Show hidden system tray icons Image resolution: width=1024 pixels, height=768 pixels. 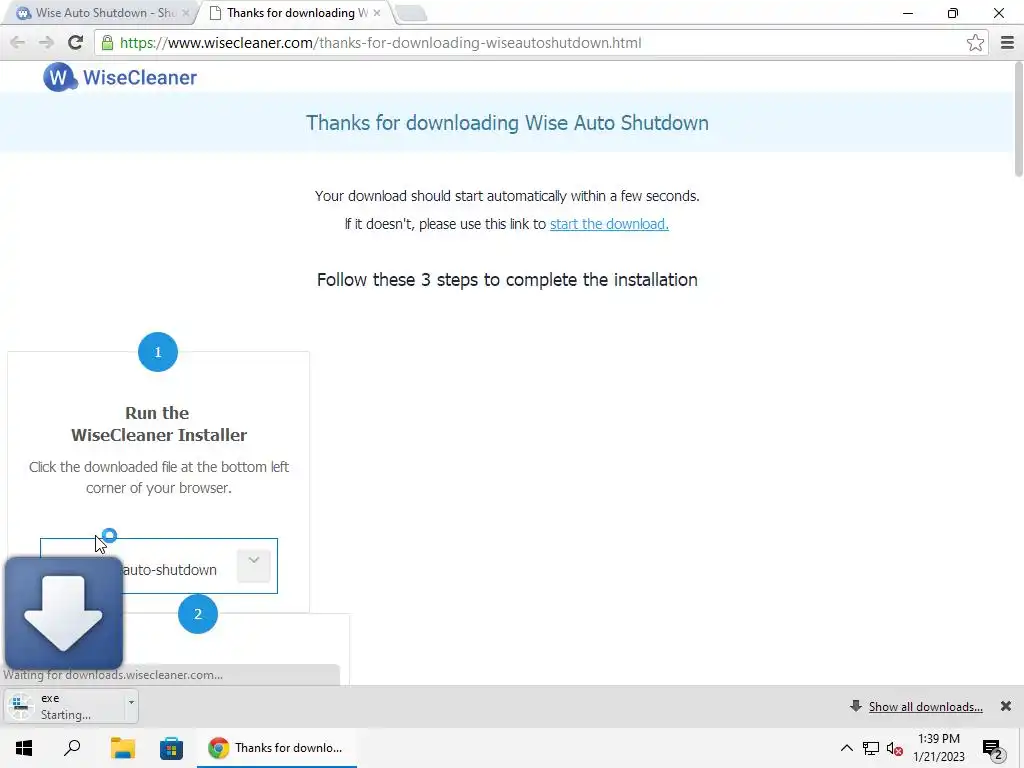pyautogui.click(x=846, y=748)
